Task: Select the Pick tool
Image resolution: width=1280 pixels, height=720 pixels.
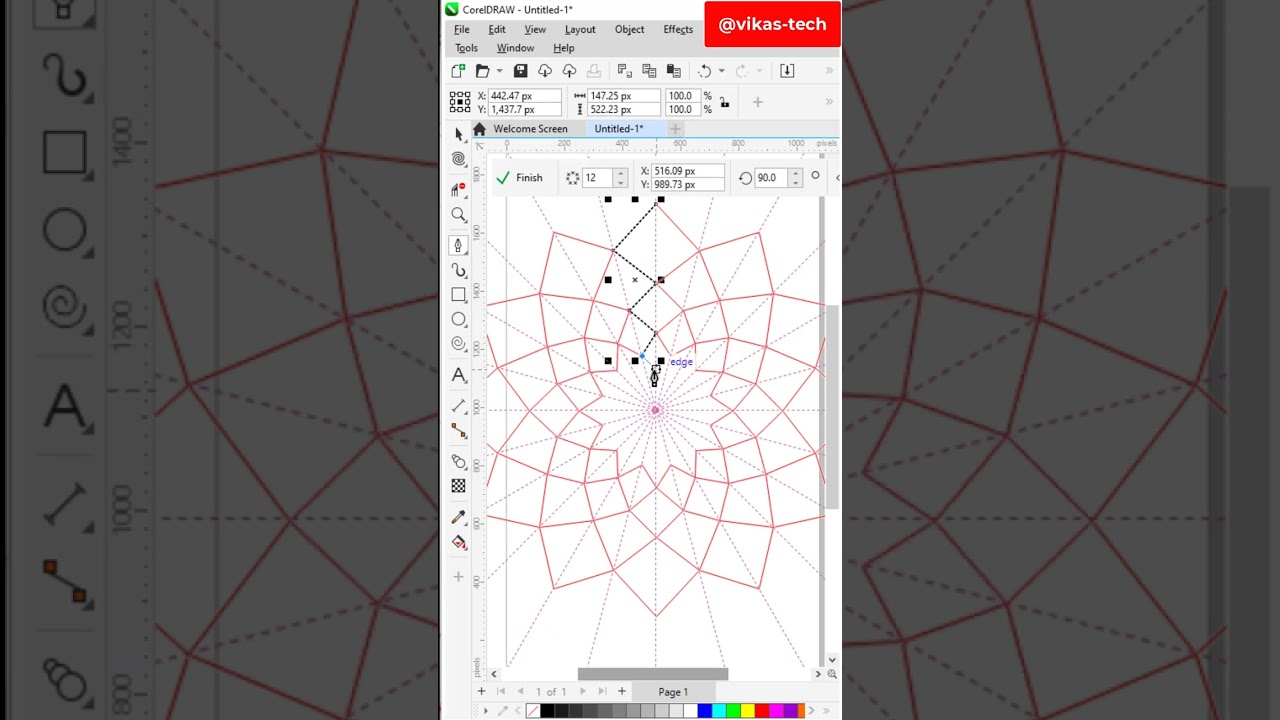Action: coord(459,134)
